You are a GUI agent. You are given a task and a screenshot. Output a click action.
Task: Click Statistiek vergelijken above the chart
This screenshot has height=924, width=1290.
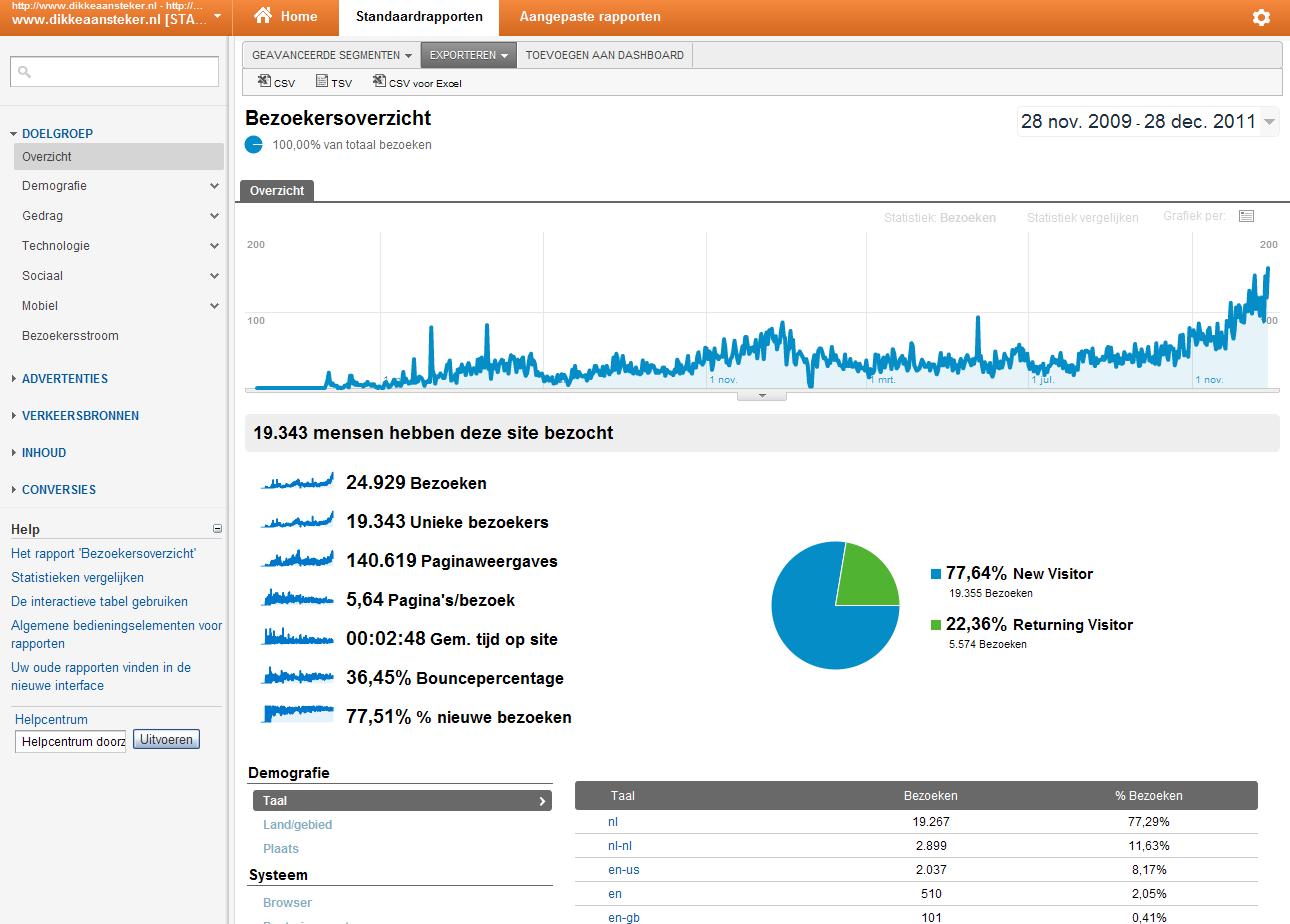tap(1082, 218)
